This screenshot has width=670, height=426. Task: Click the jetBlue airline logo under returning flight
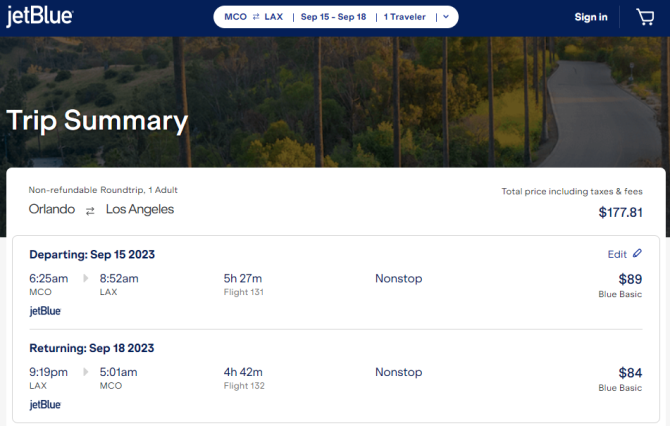tap(45, 405)
